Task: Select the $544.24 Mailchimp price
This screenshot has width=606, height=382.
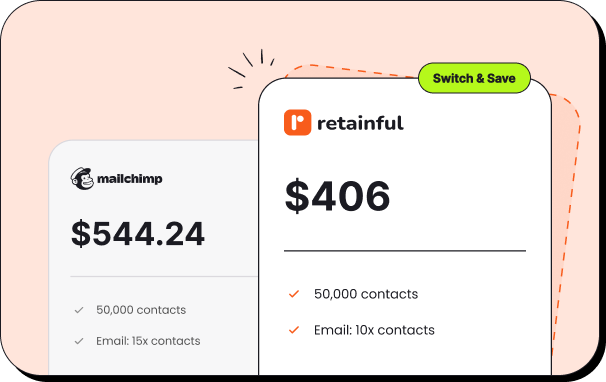Action: [138, 234]
